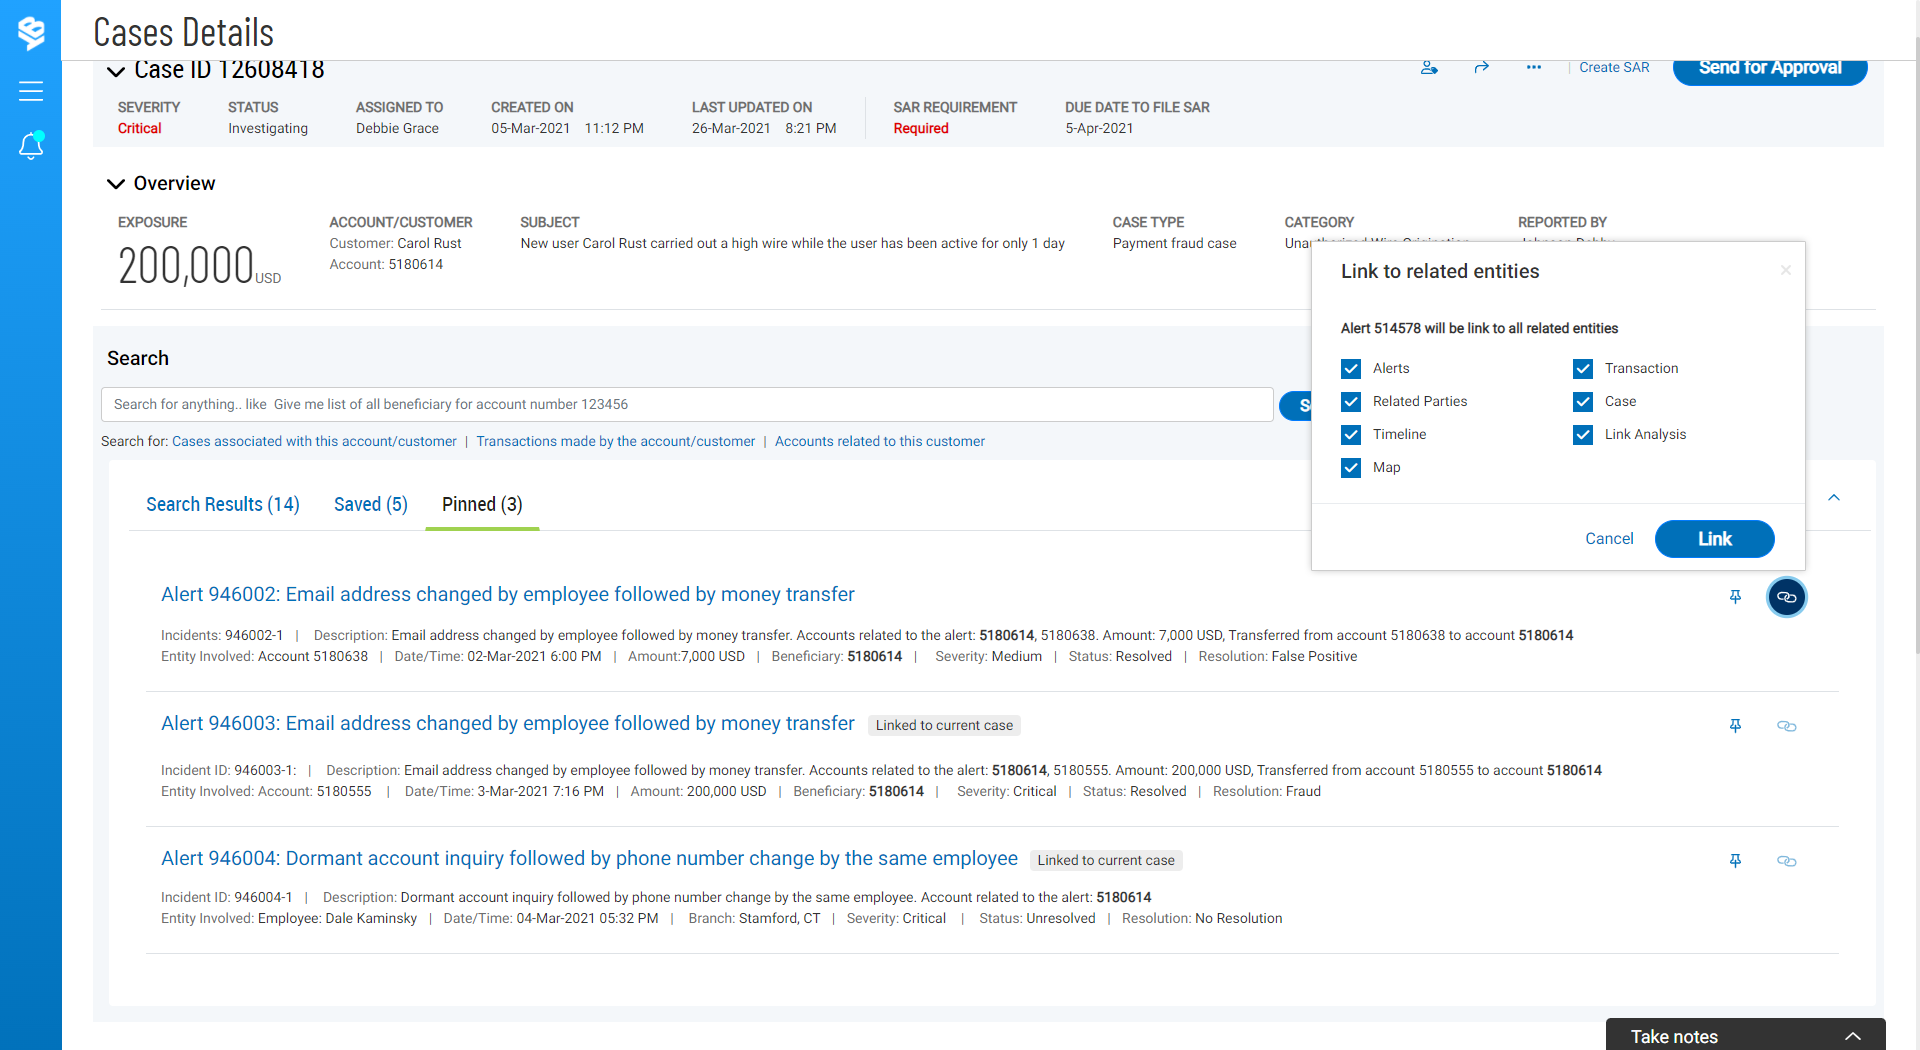
Task: Uncheck the Alerts checkbox
Action: (x=1351, y=369)
